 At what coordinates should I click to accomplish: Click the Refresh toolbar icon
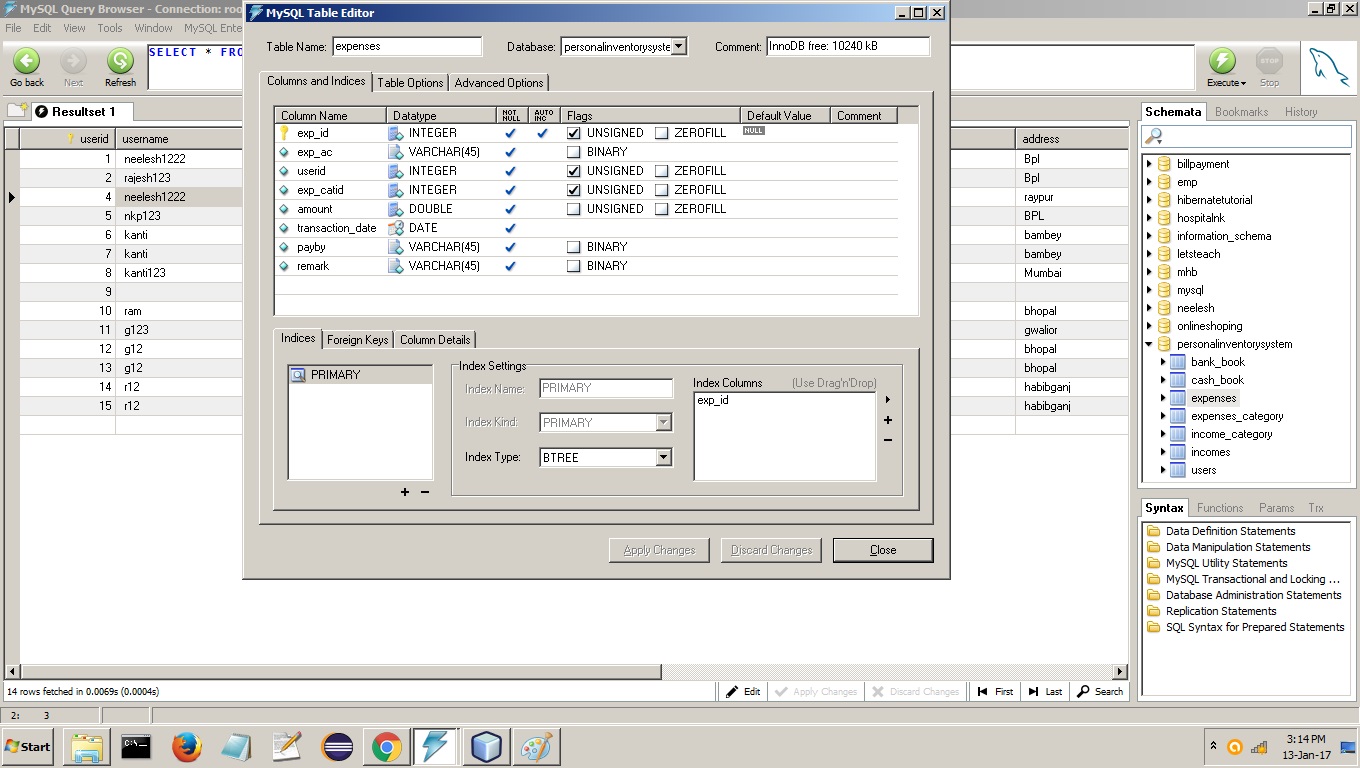click(120, 61)
